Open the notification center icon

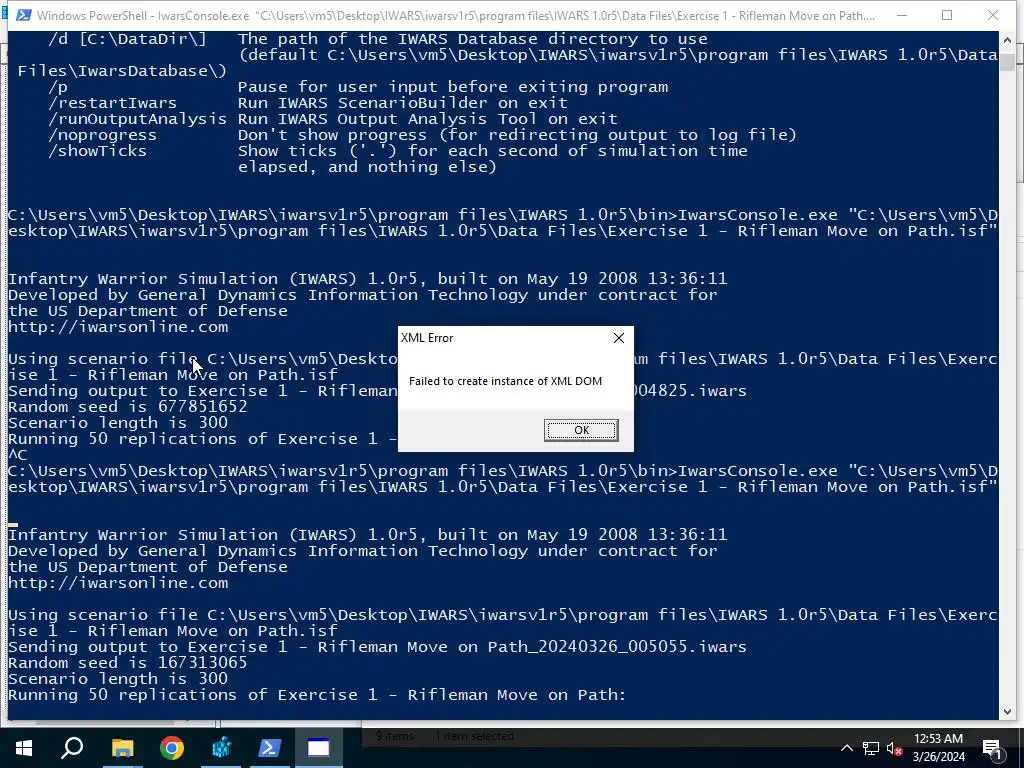click(991, 748)
